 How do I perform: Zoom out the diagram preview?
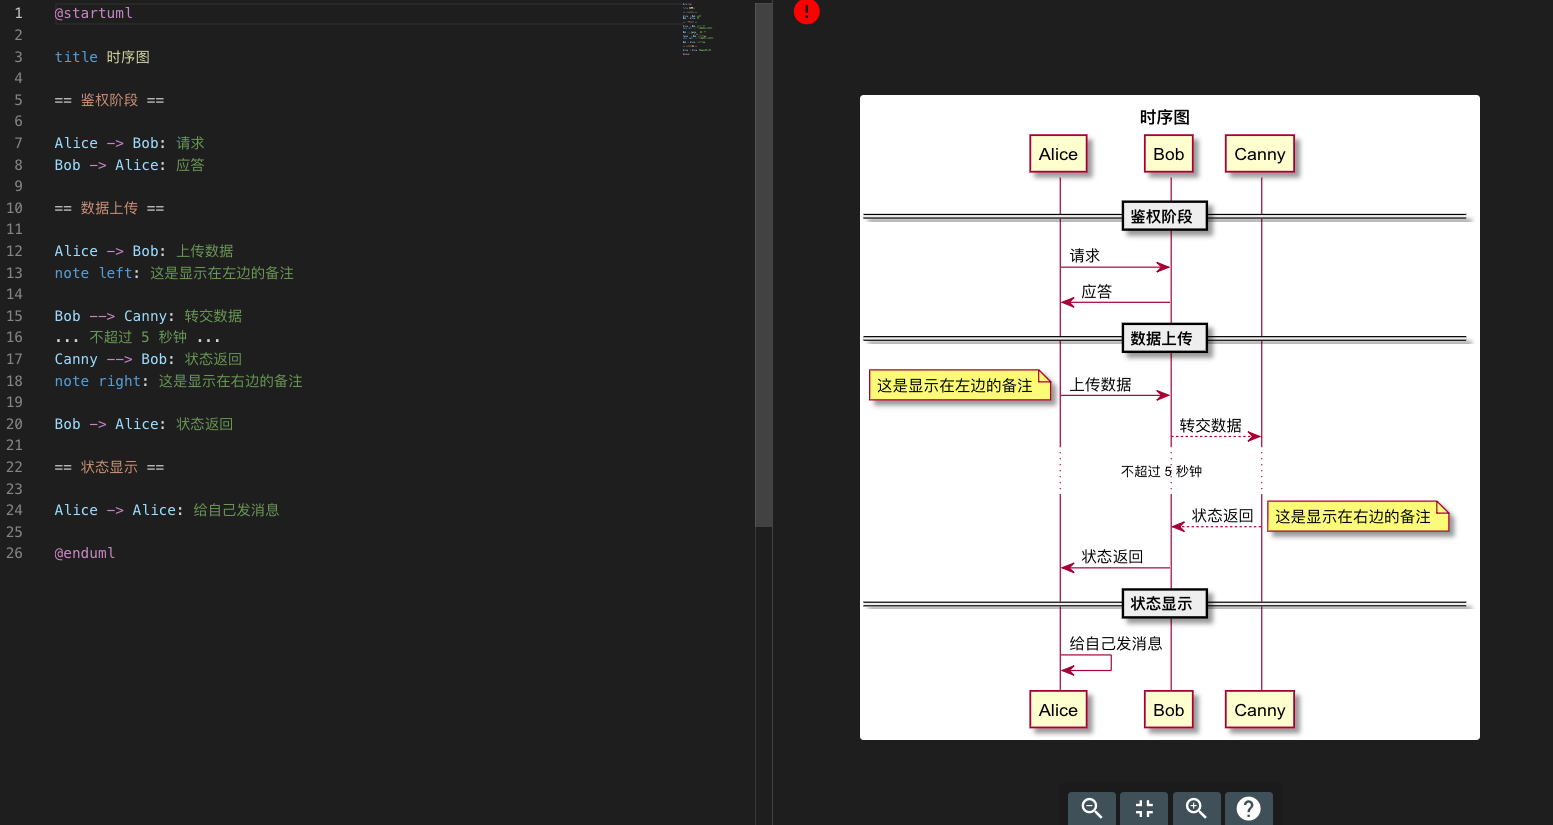point(1092,808)
